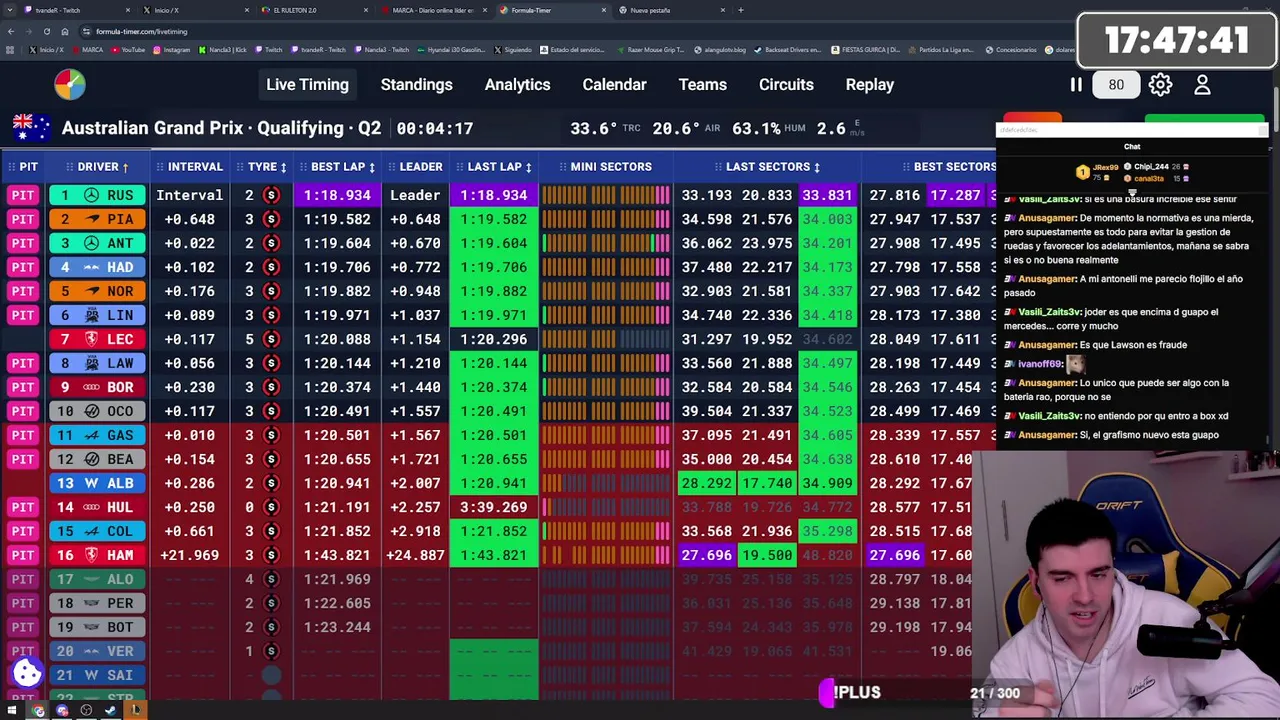Open the Analytics page
This screenshot has height=720, width=1280.
[517, 85]
